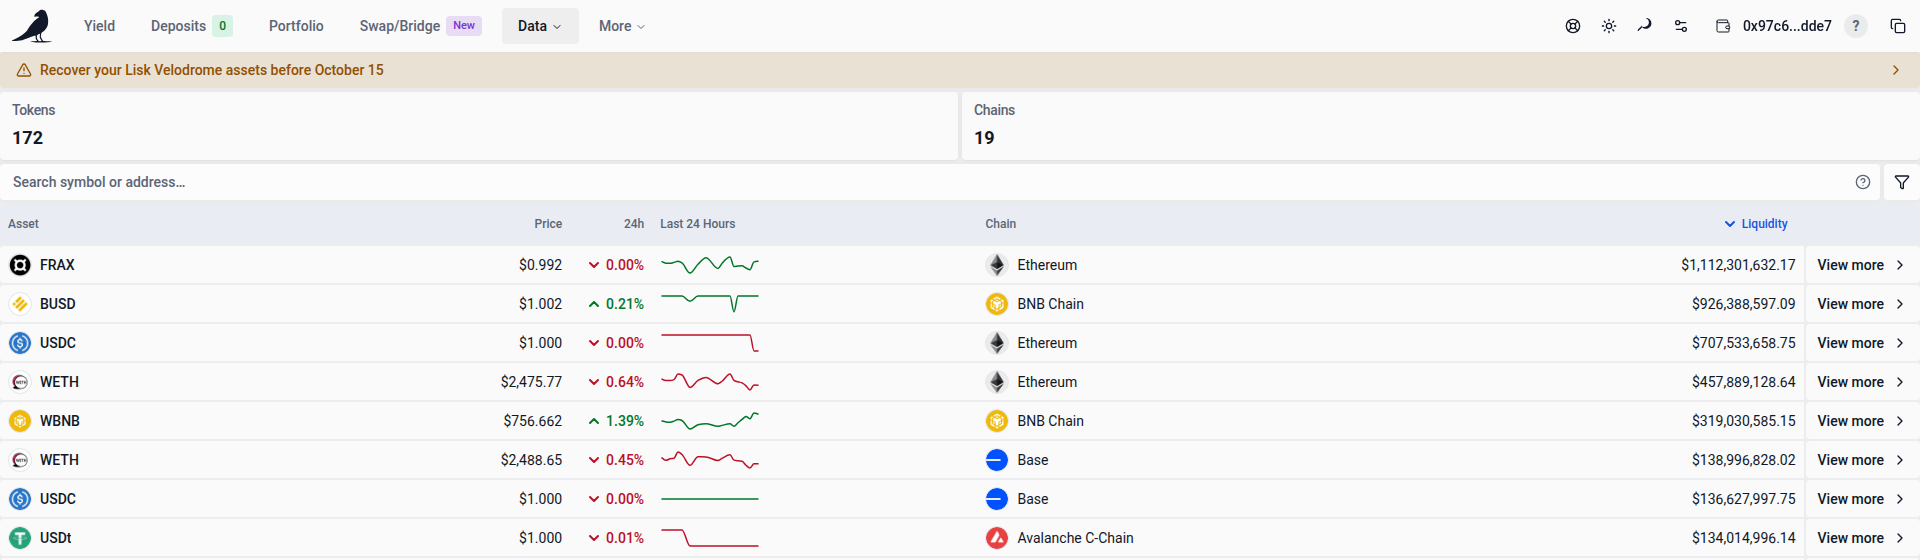
Task: Click the Ethereum chain icon in the FRAX row
Action: (997, 265)
